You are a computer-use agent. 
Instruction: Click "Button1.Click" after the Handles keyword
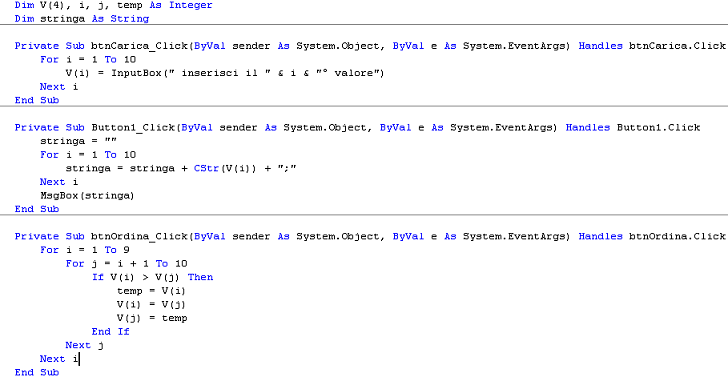coord(658,128)
